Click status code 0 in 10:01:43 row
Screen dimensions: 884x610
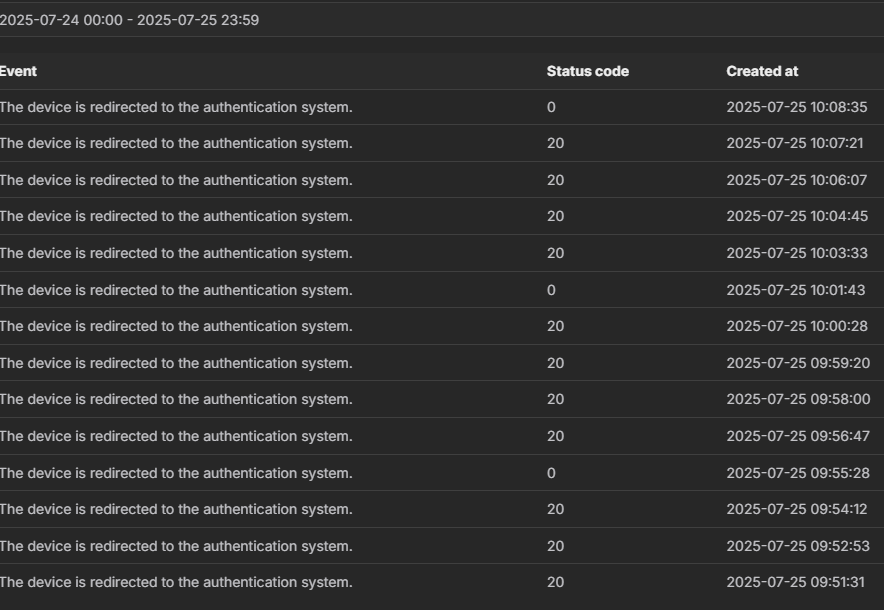(x=551, y=290)
